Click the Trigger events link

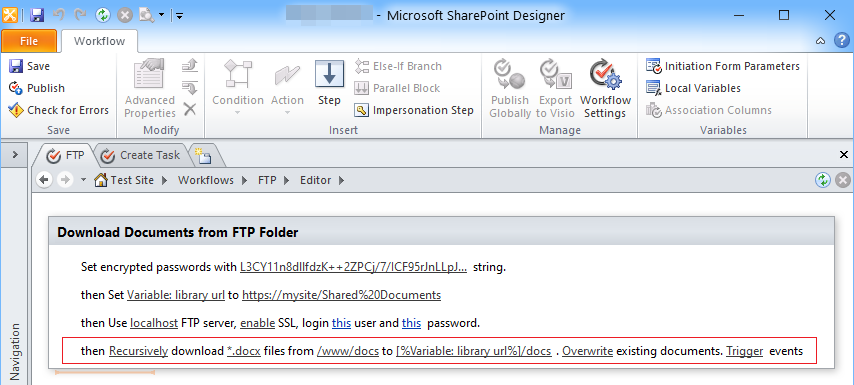click(745, 351)
